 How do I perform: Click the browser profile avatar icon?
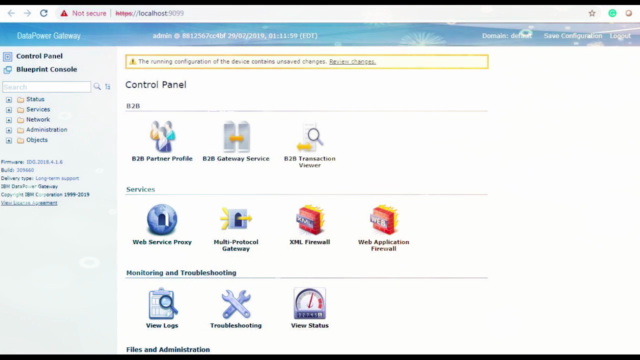pos(629,13)
